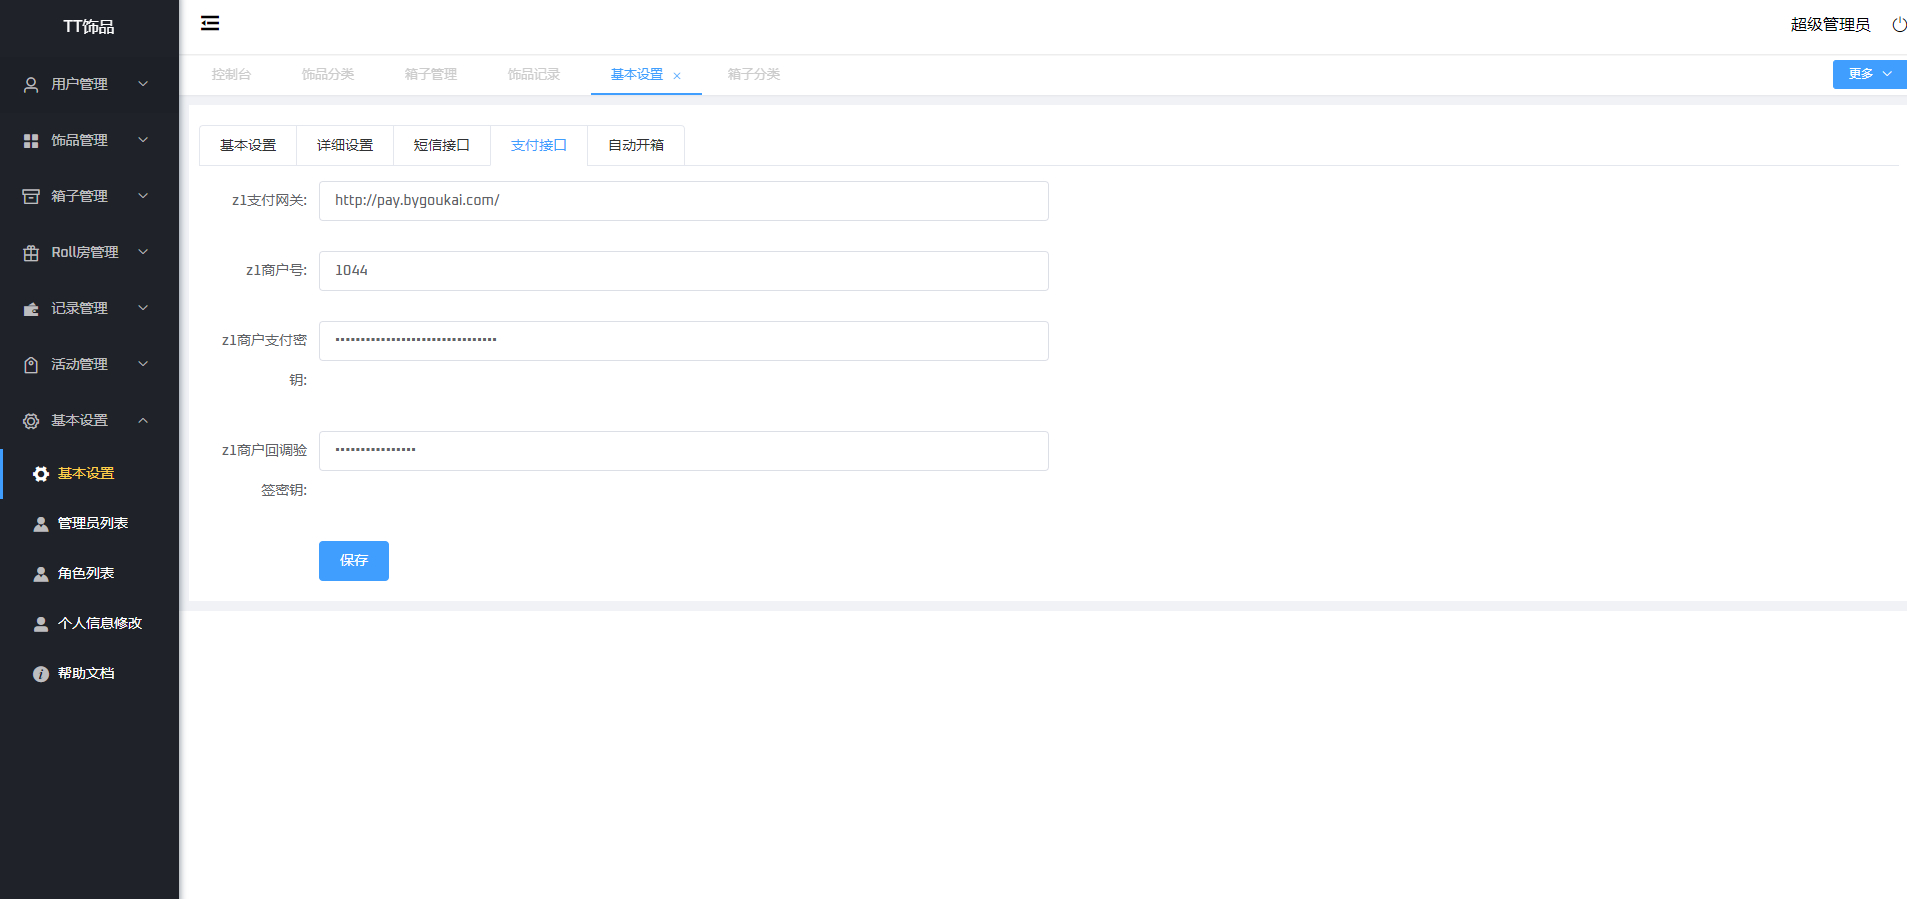Click the 保存 save button
The height and width of the screenshot is (899, 1907).
pyautogui.click(x=353, y=561)
